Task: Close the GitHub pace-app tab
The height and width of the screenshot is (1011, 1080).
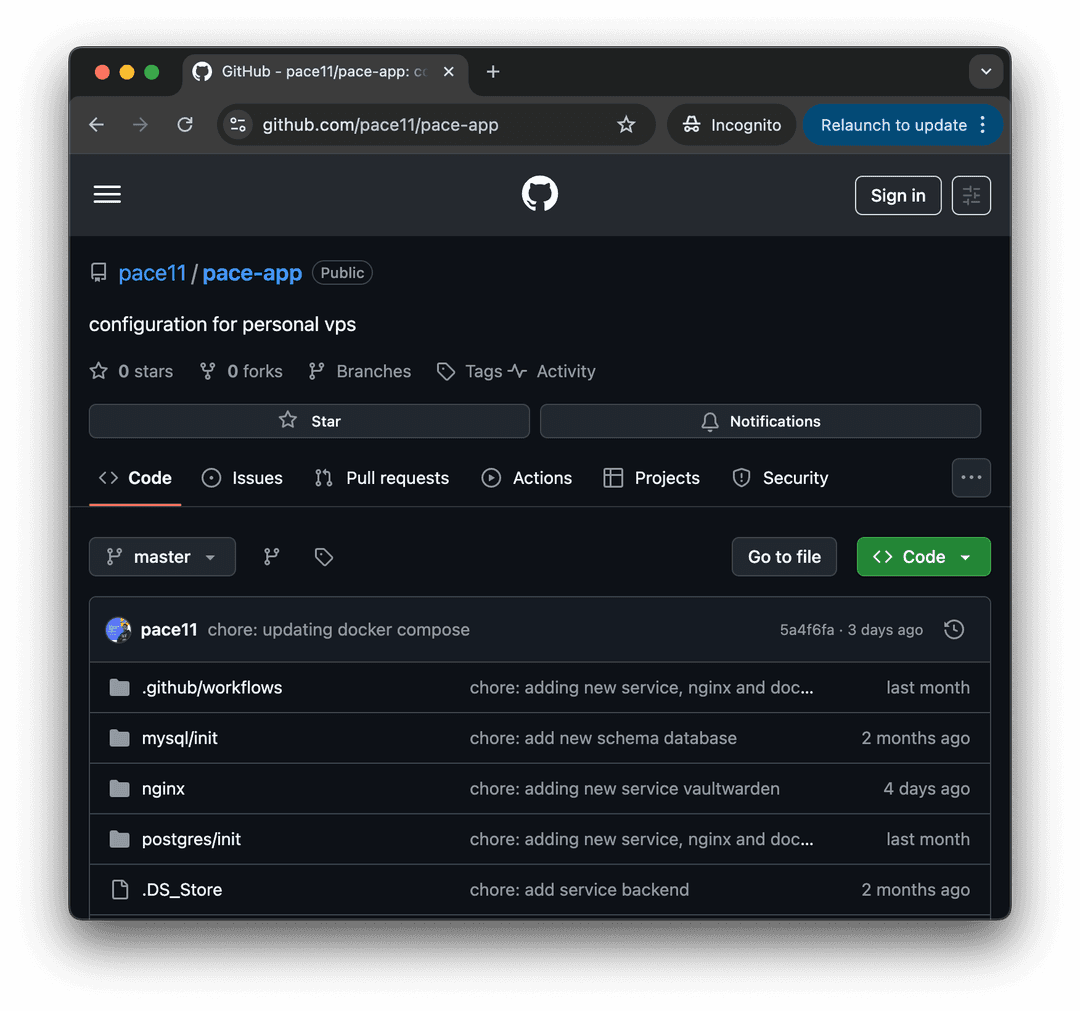Action: pos(448,72)
